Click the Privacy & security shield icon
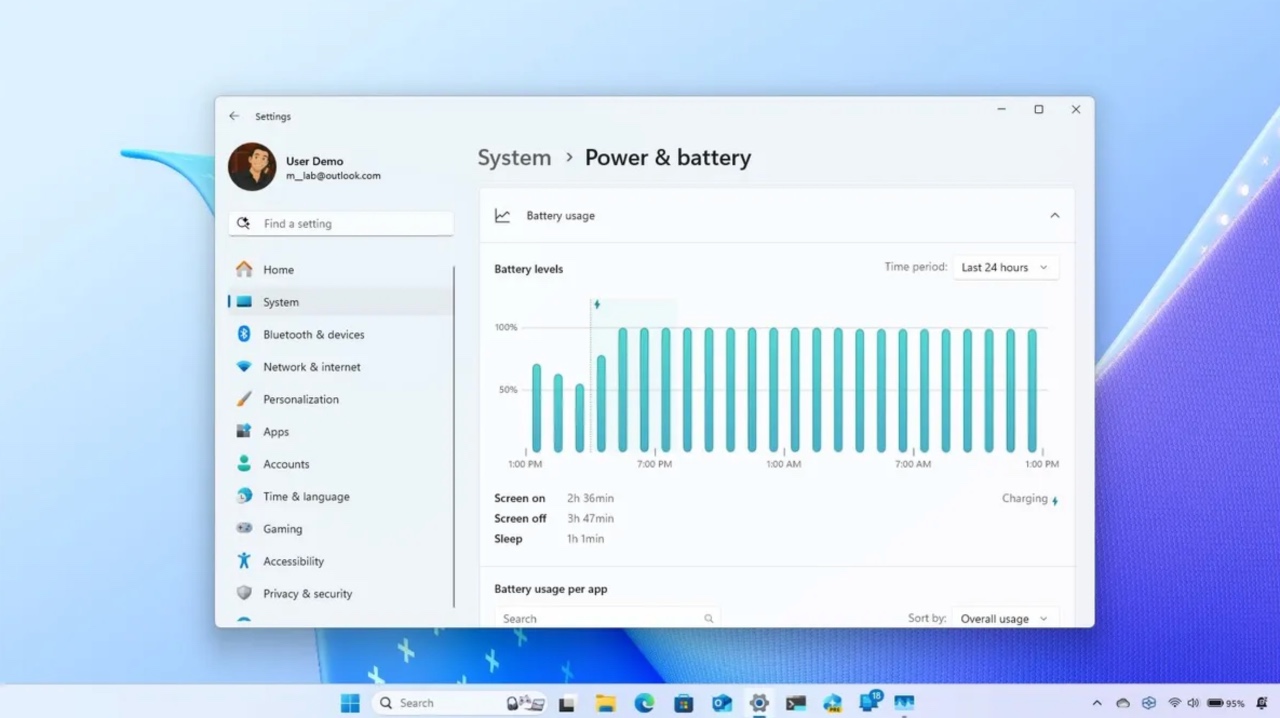 (244, 593)
